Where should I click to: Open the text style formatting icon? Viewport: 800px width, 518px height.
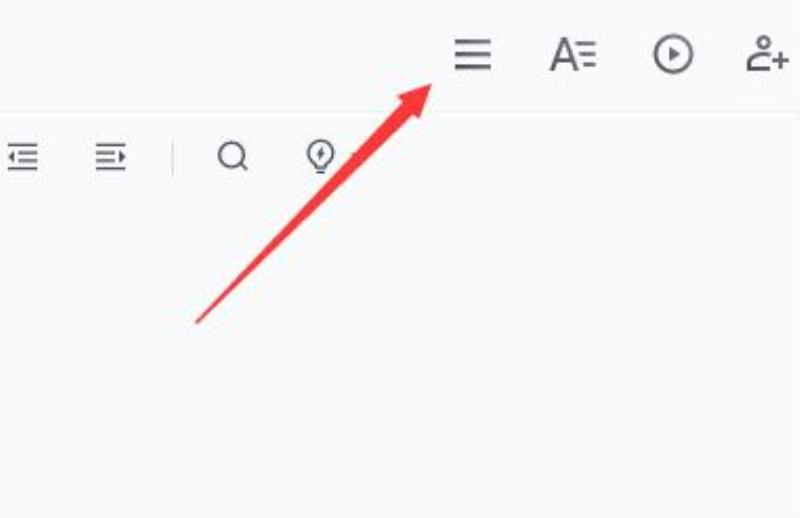pyautogui.click(x=573, y=54)
